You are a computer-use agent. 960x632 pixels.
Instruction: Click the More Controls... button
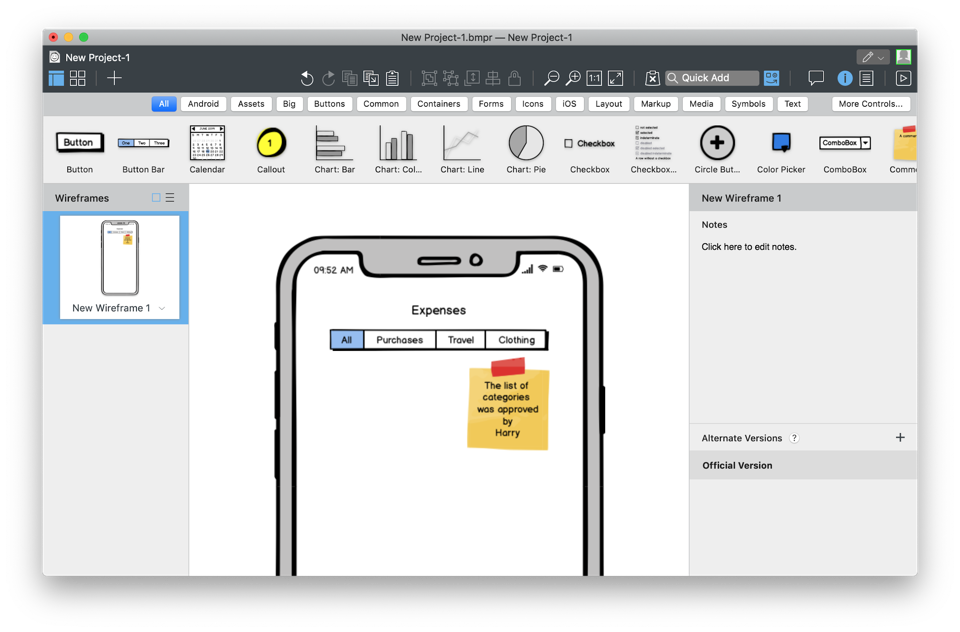[870, 104]
